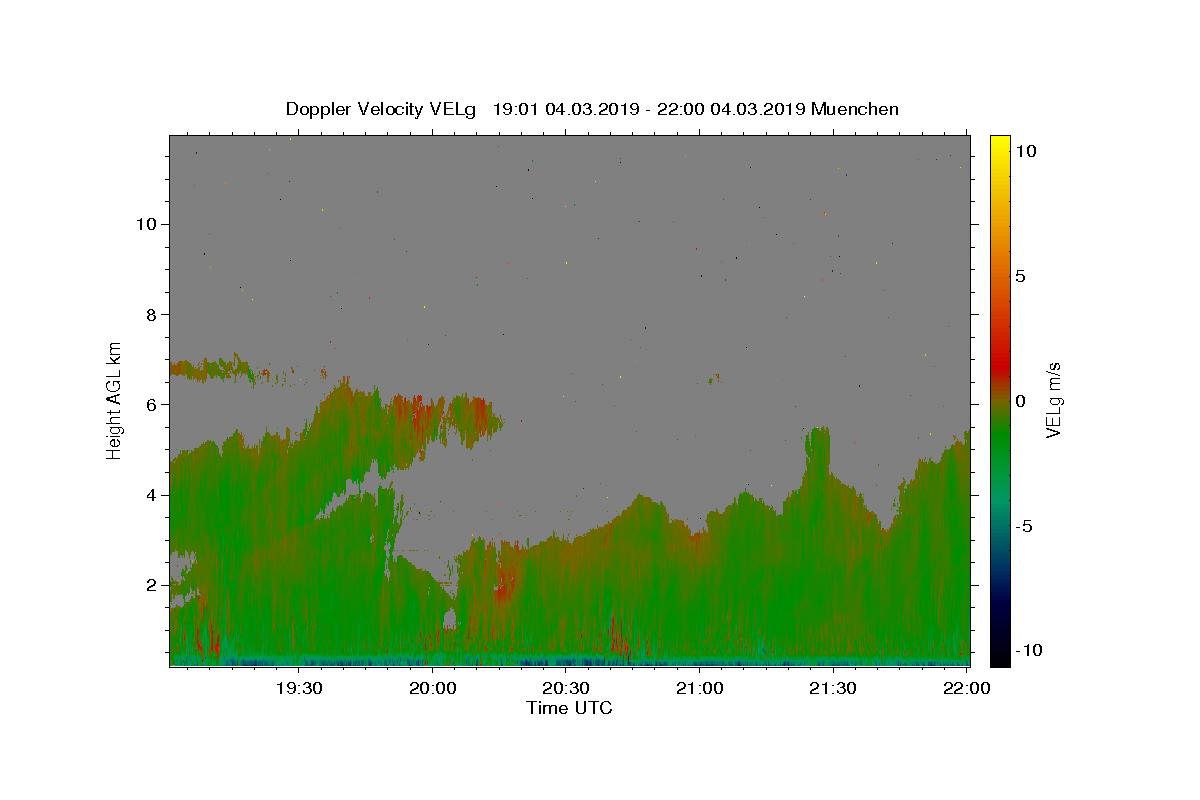Click the height axis label '6'

pyautogui.click(x=151, y=404)
